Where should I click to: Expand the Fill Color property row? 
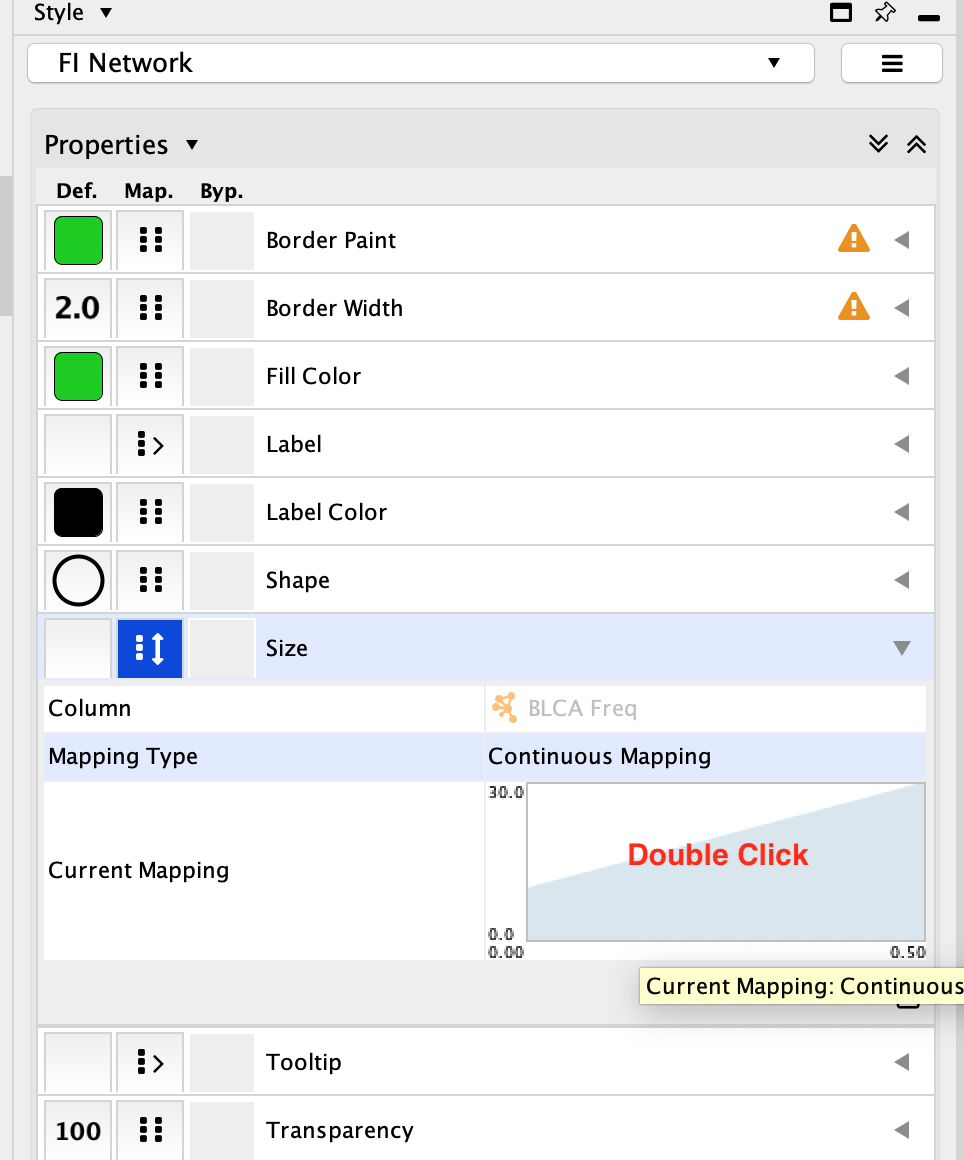pos(901,376)
